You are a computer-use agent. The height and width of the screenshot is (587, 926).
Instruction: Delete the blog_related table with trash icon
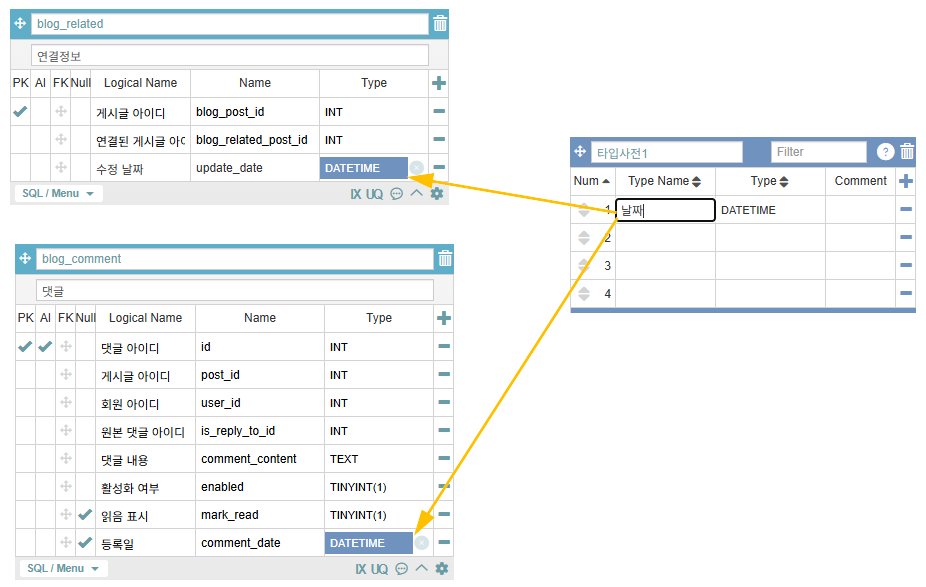pos(440,24)
